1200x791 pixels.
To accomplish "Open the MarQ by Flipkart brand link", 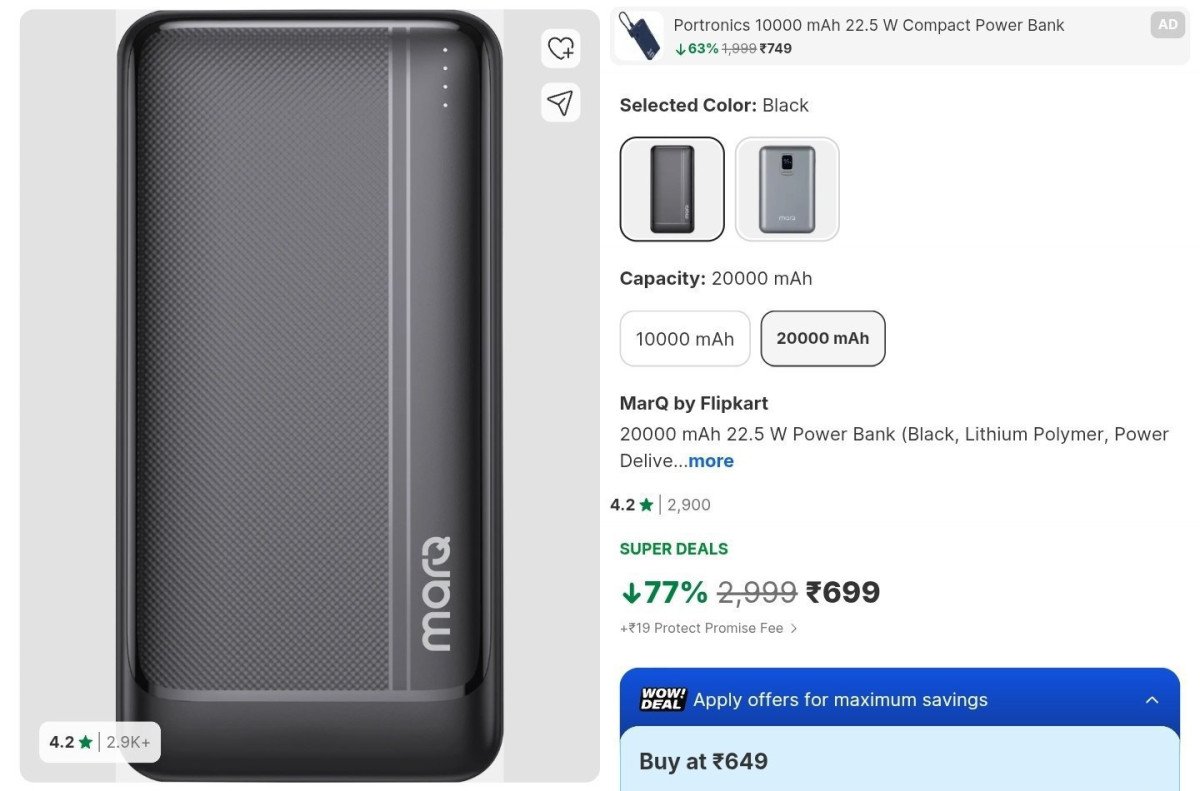I will click(694, 404).
